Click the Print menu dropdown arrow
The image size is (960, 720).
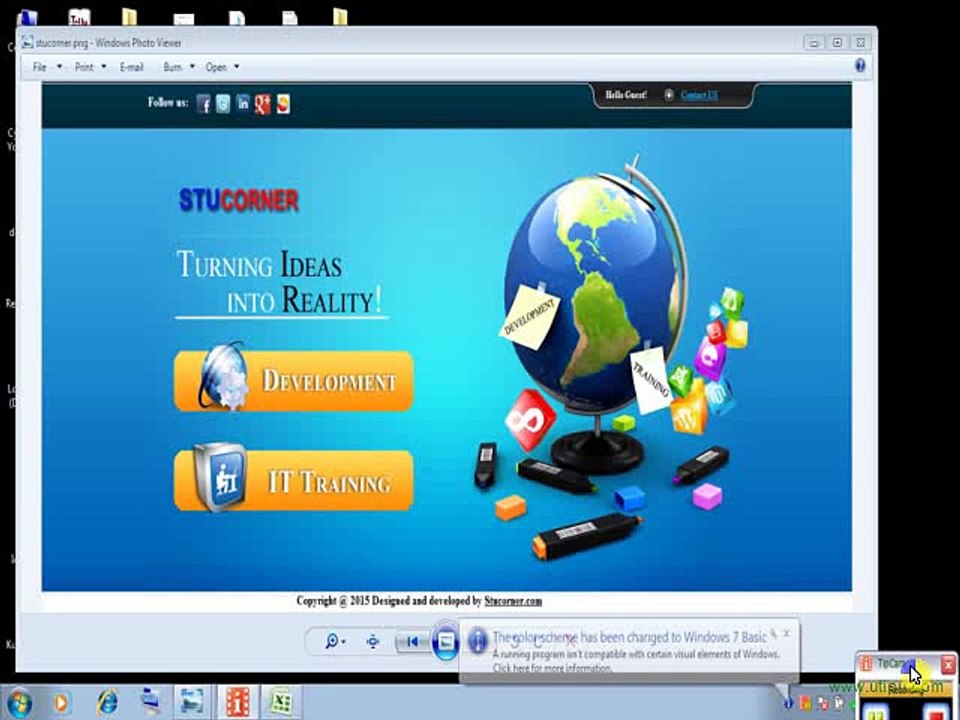point(103,67)
